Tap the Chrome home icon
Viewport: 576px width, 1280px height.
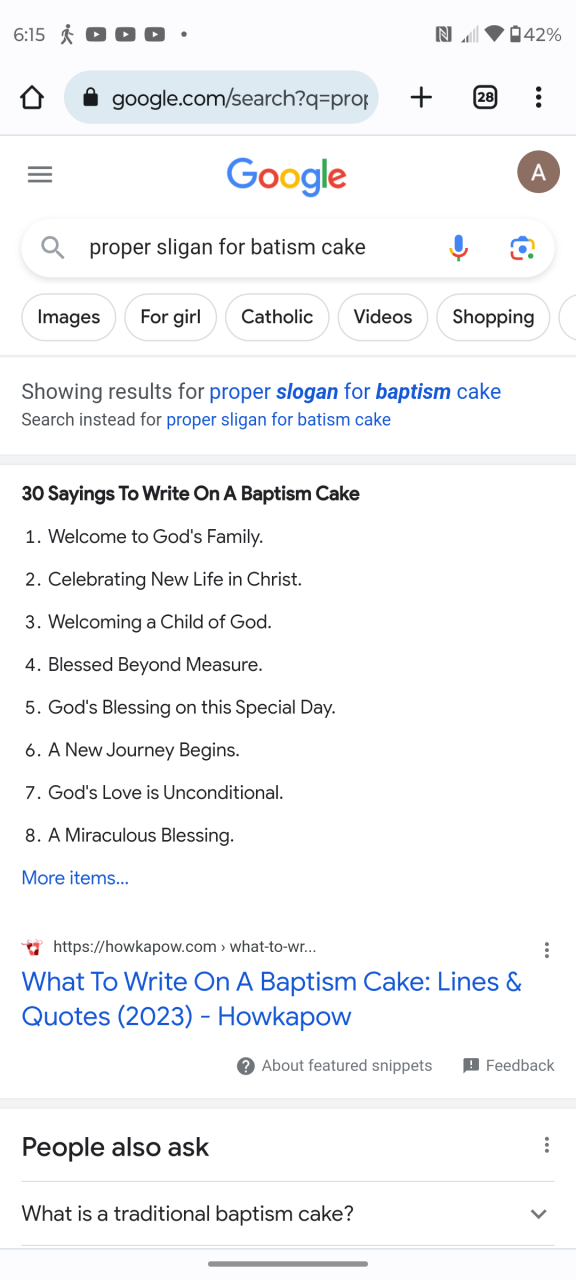32,97
